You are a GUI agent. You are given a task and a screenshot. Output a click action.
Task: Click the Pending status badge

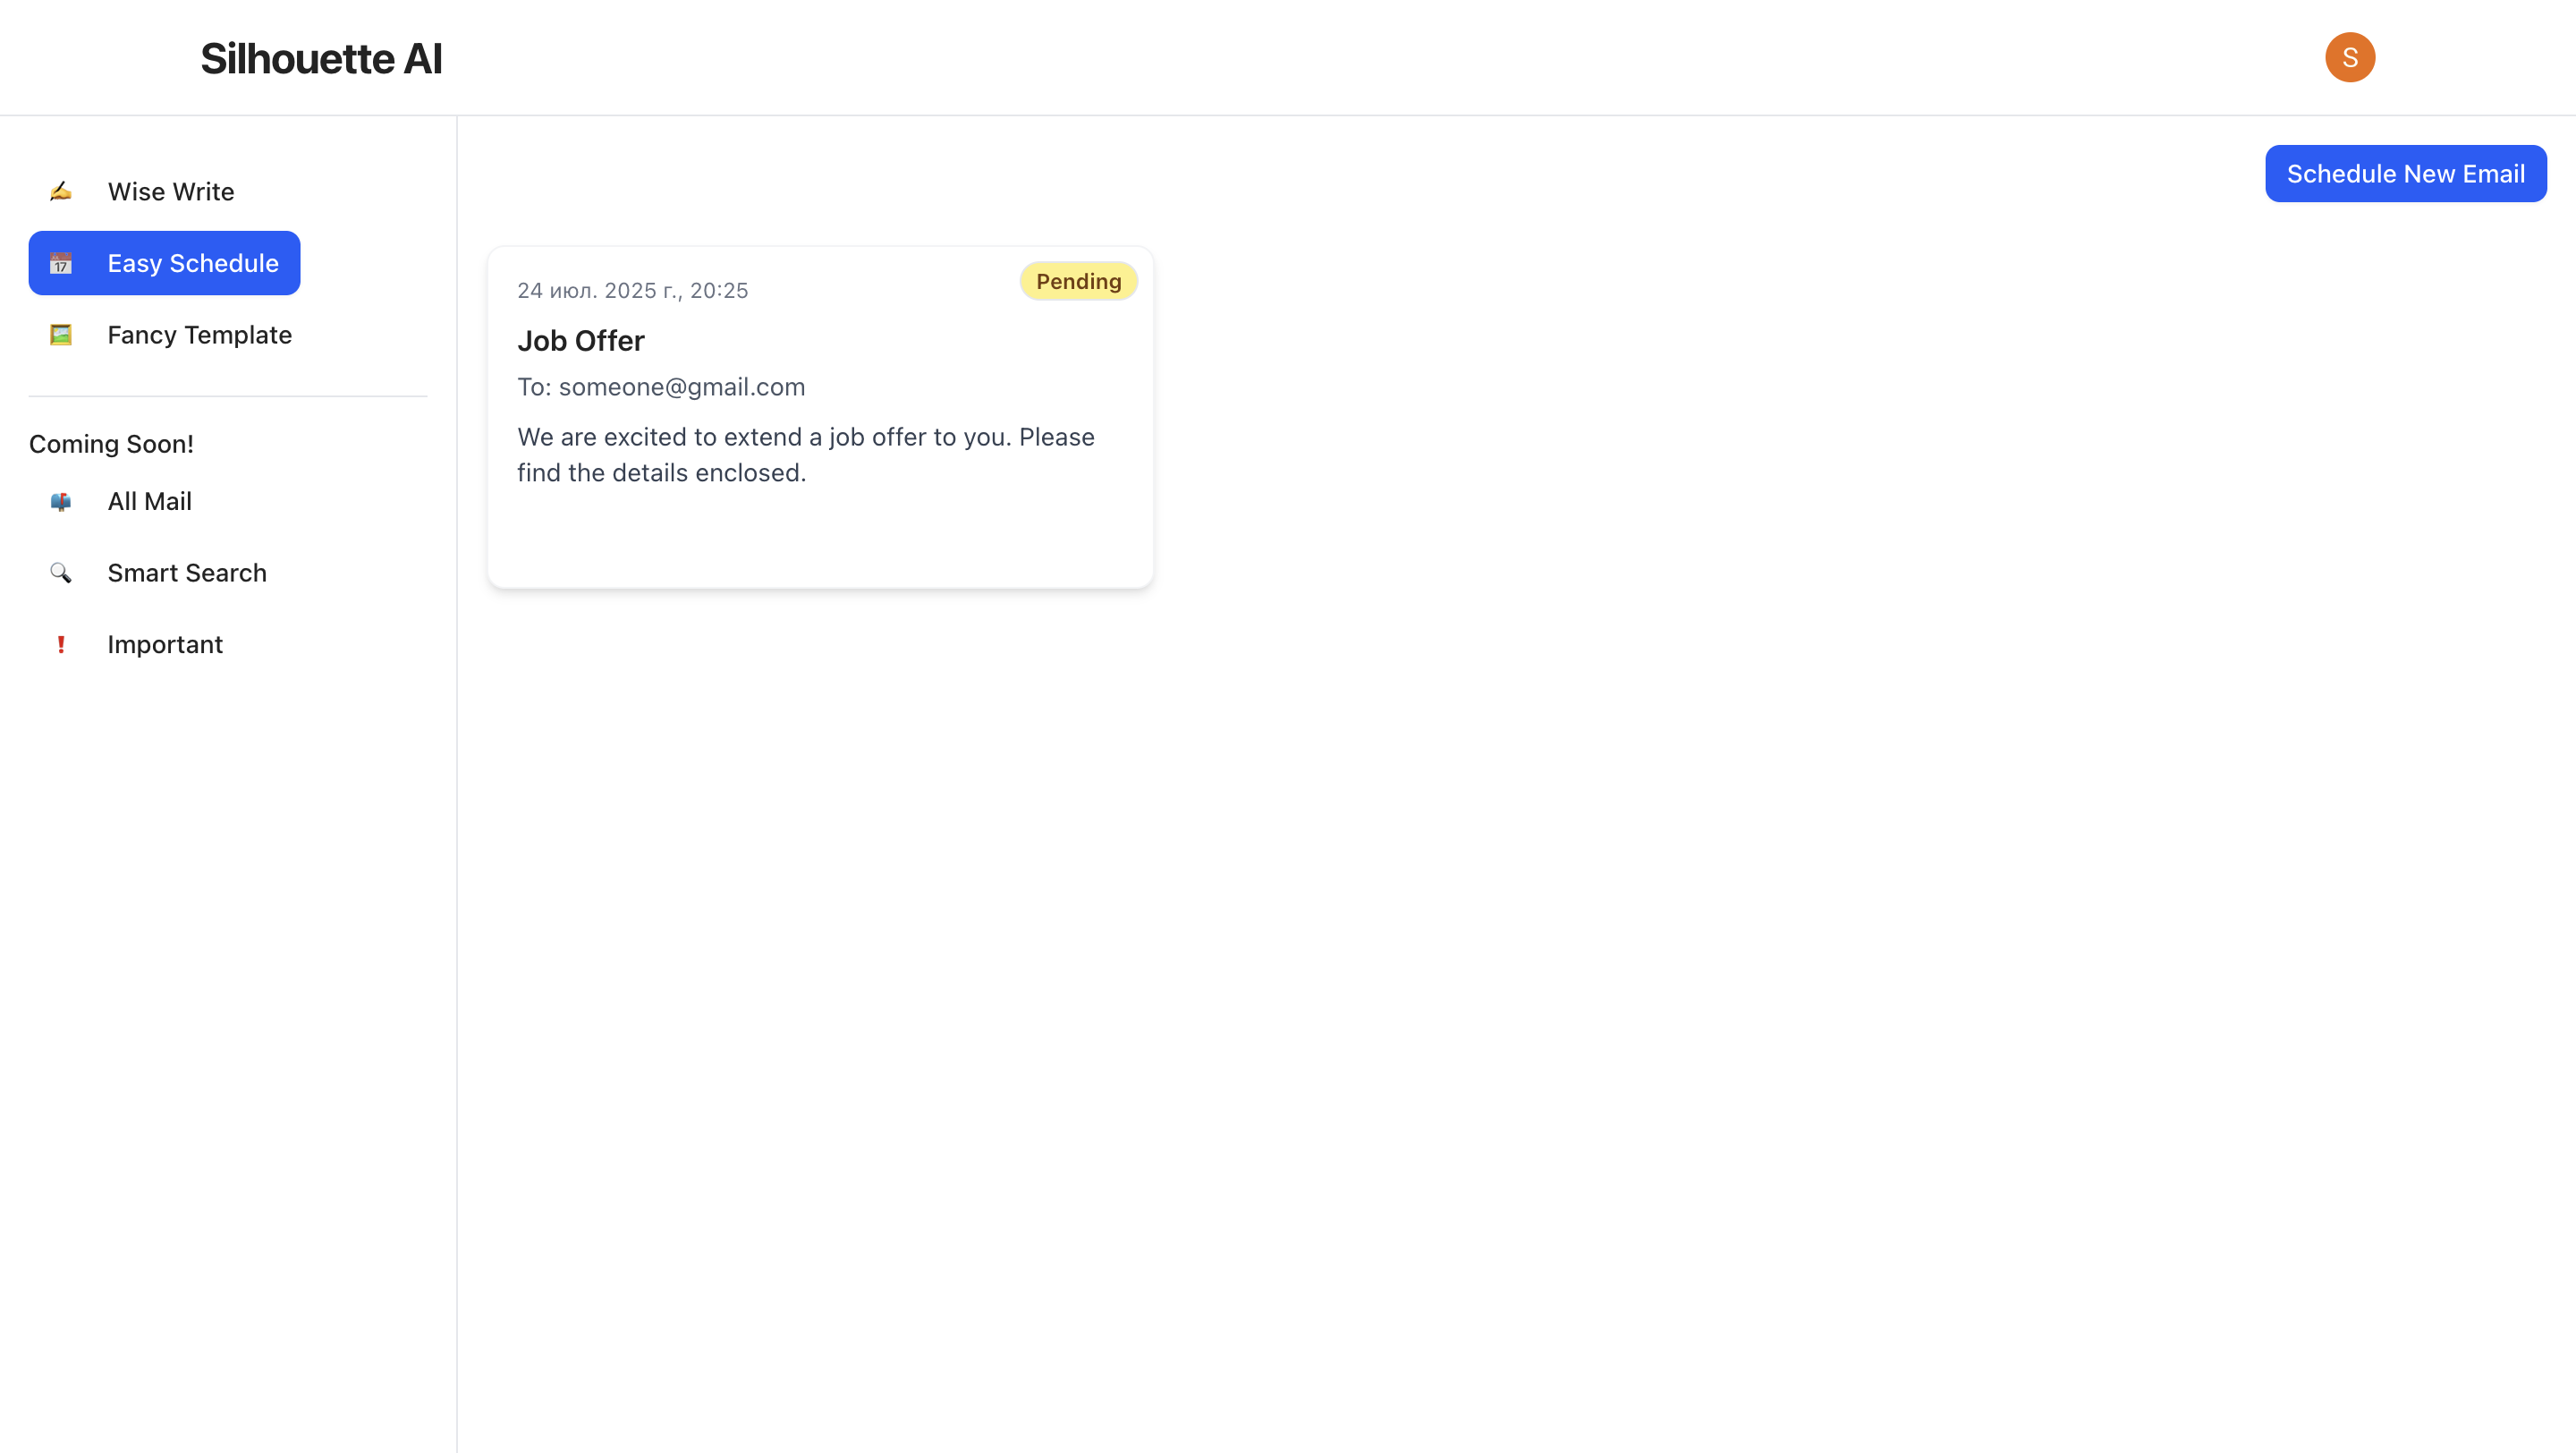(x=1078, y=282)
